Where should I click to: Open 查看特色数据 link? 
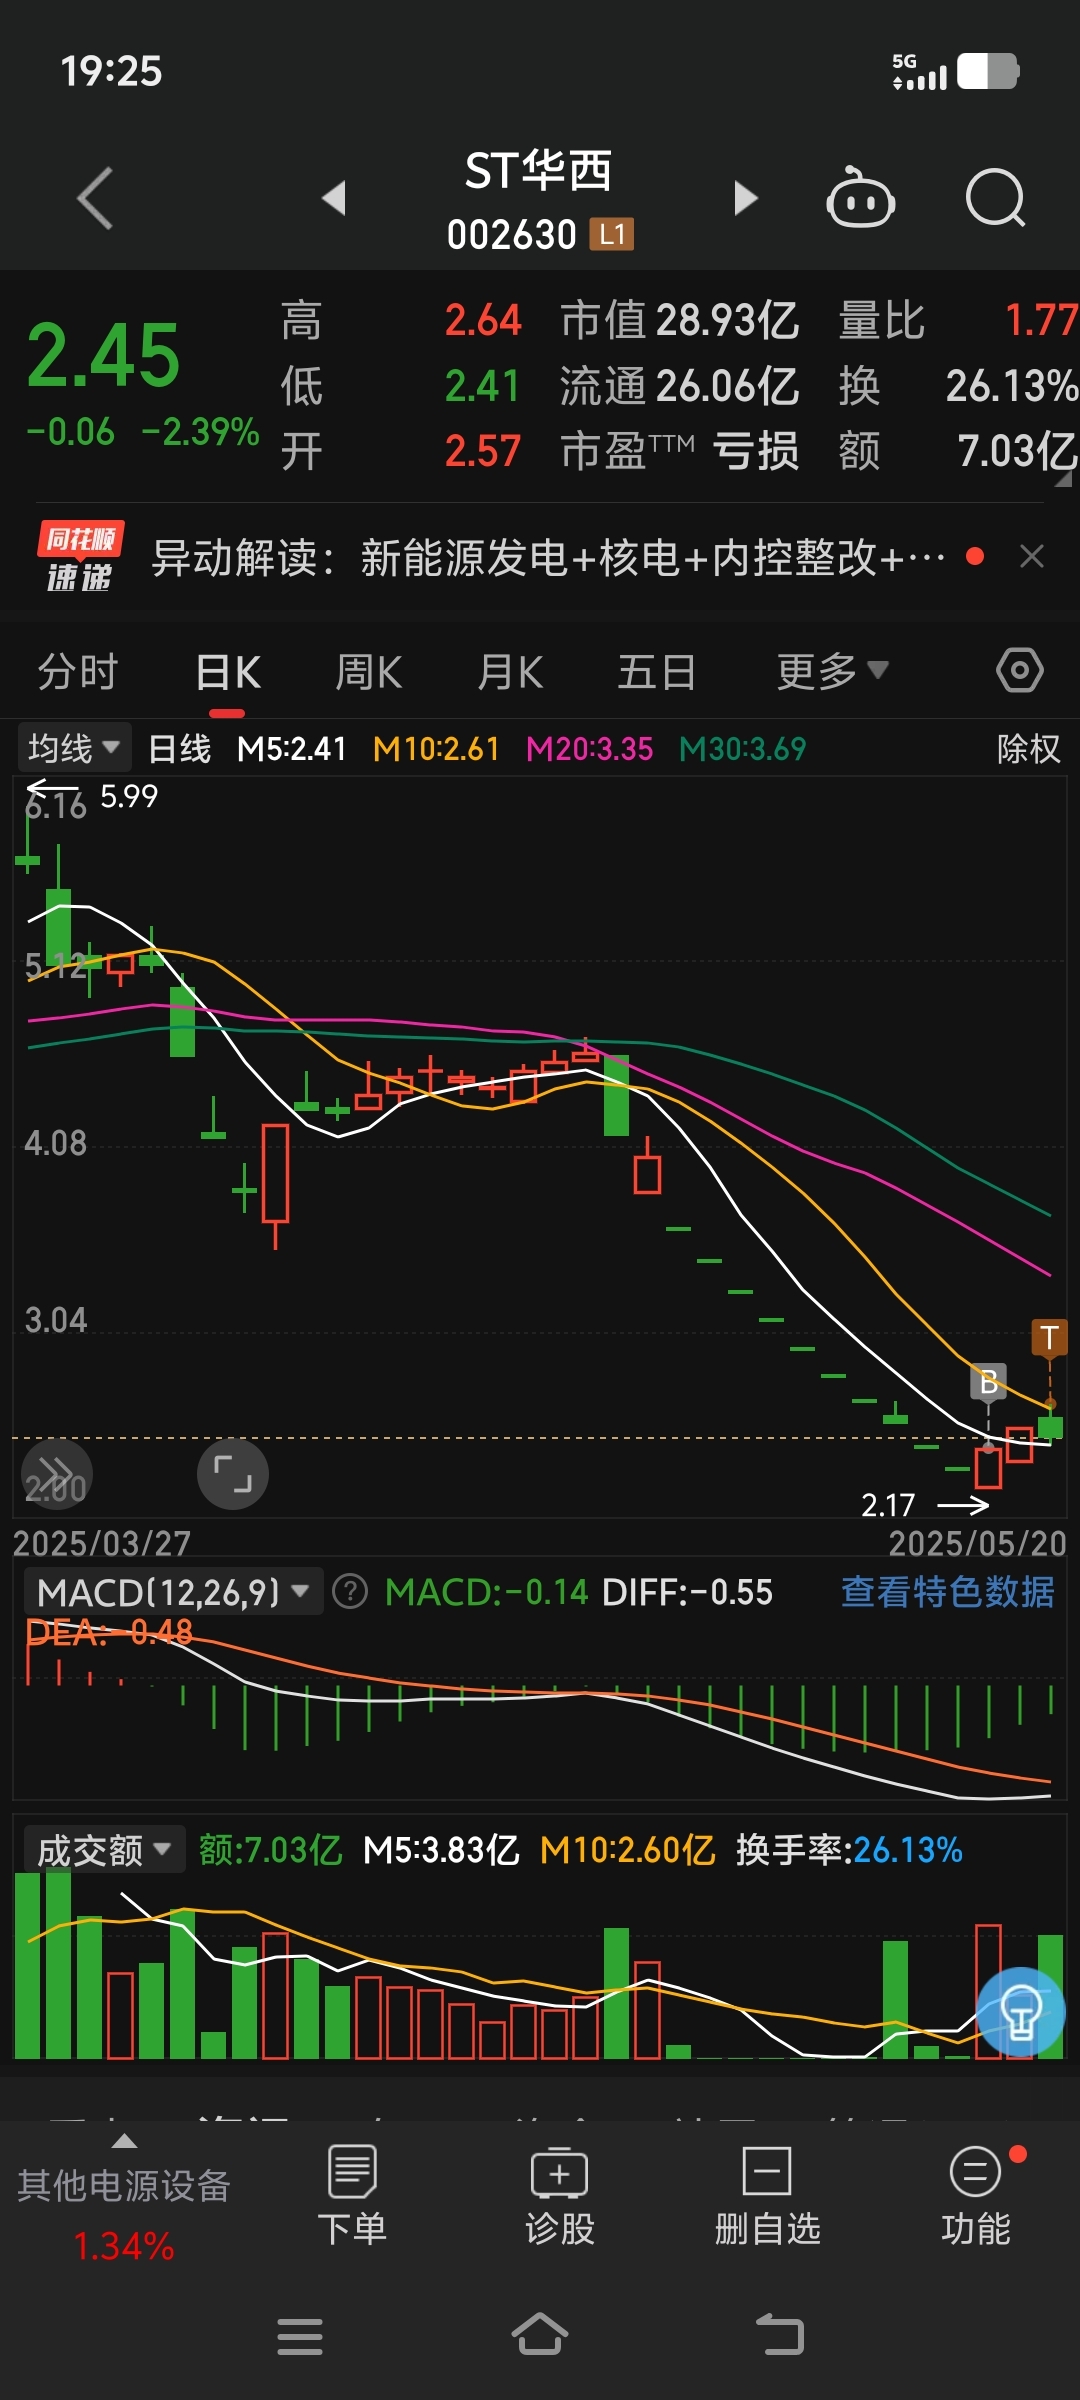pyautogui.click(x=947, y=1591)
